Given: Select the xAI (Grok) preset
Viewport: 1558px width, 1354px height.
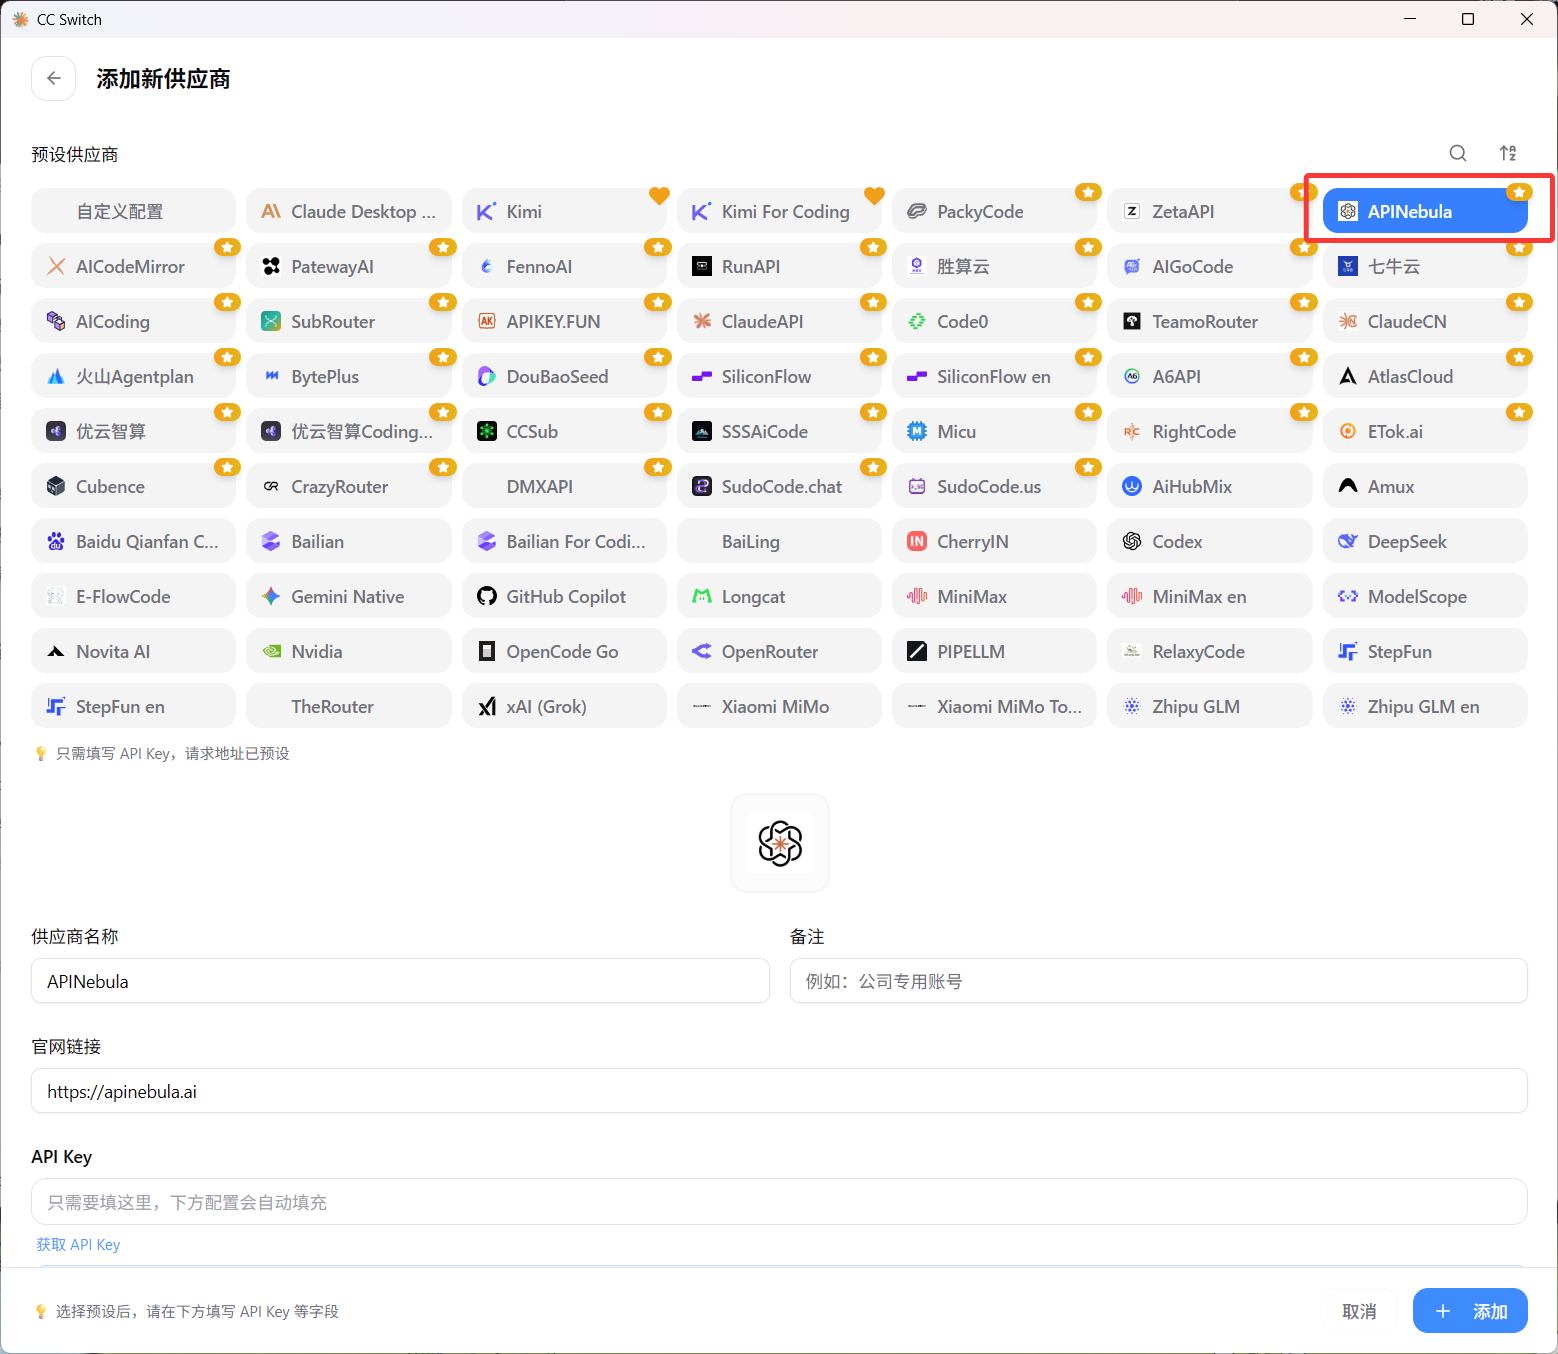Looking at the screenshot, I should (x=564, y=706).
